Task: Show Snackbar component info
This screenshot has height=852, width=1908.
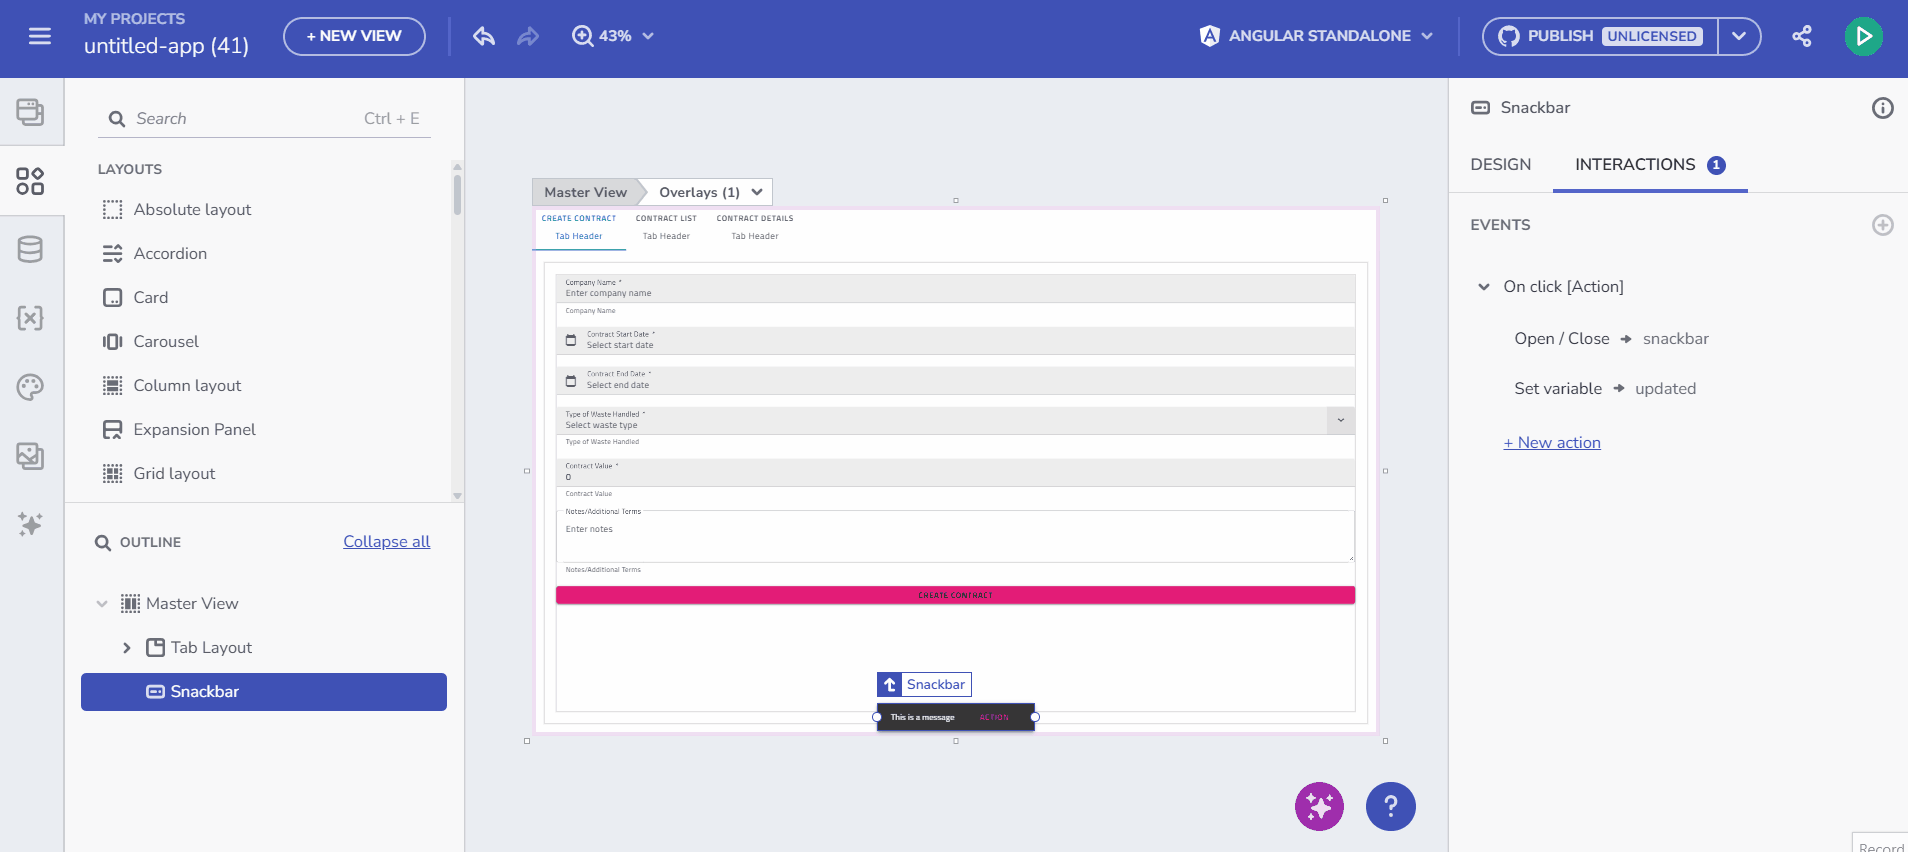Action: (x=1882, y=108)
